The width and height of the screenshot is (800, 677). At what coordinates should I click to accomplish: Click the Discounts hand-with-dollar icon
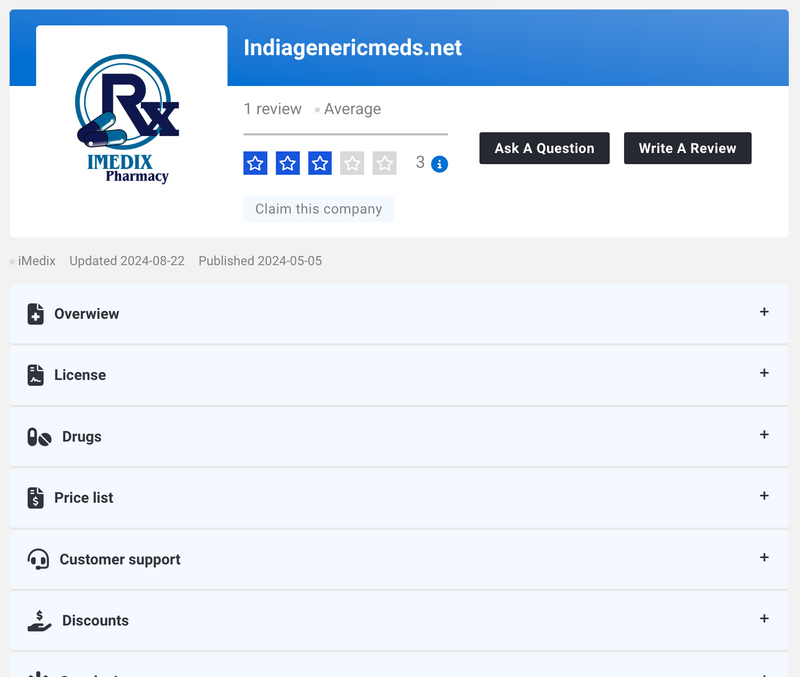39,621
